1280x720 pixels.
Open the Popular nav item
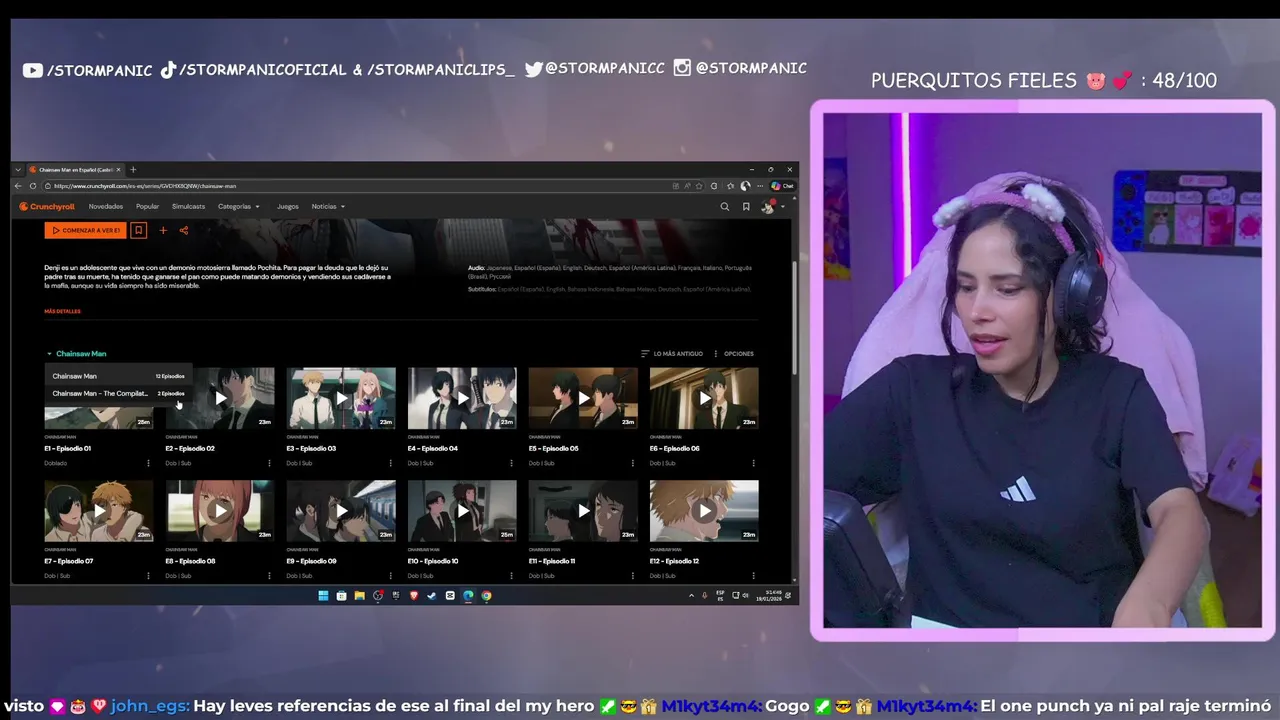(x=148, y=207)
